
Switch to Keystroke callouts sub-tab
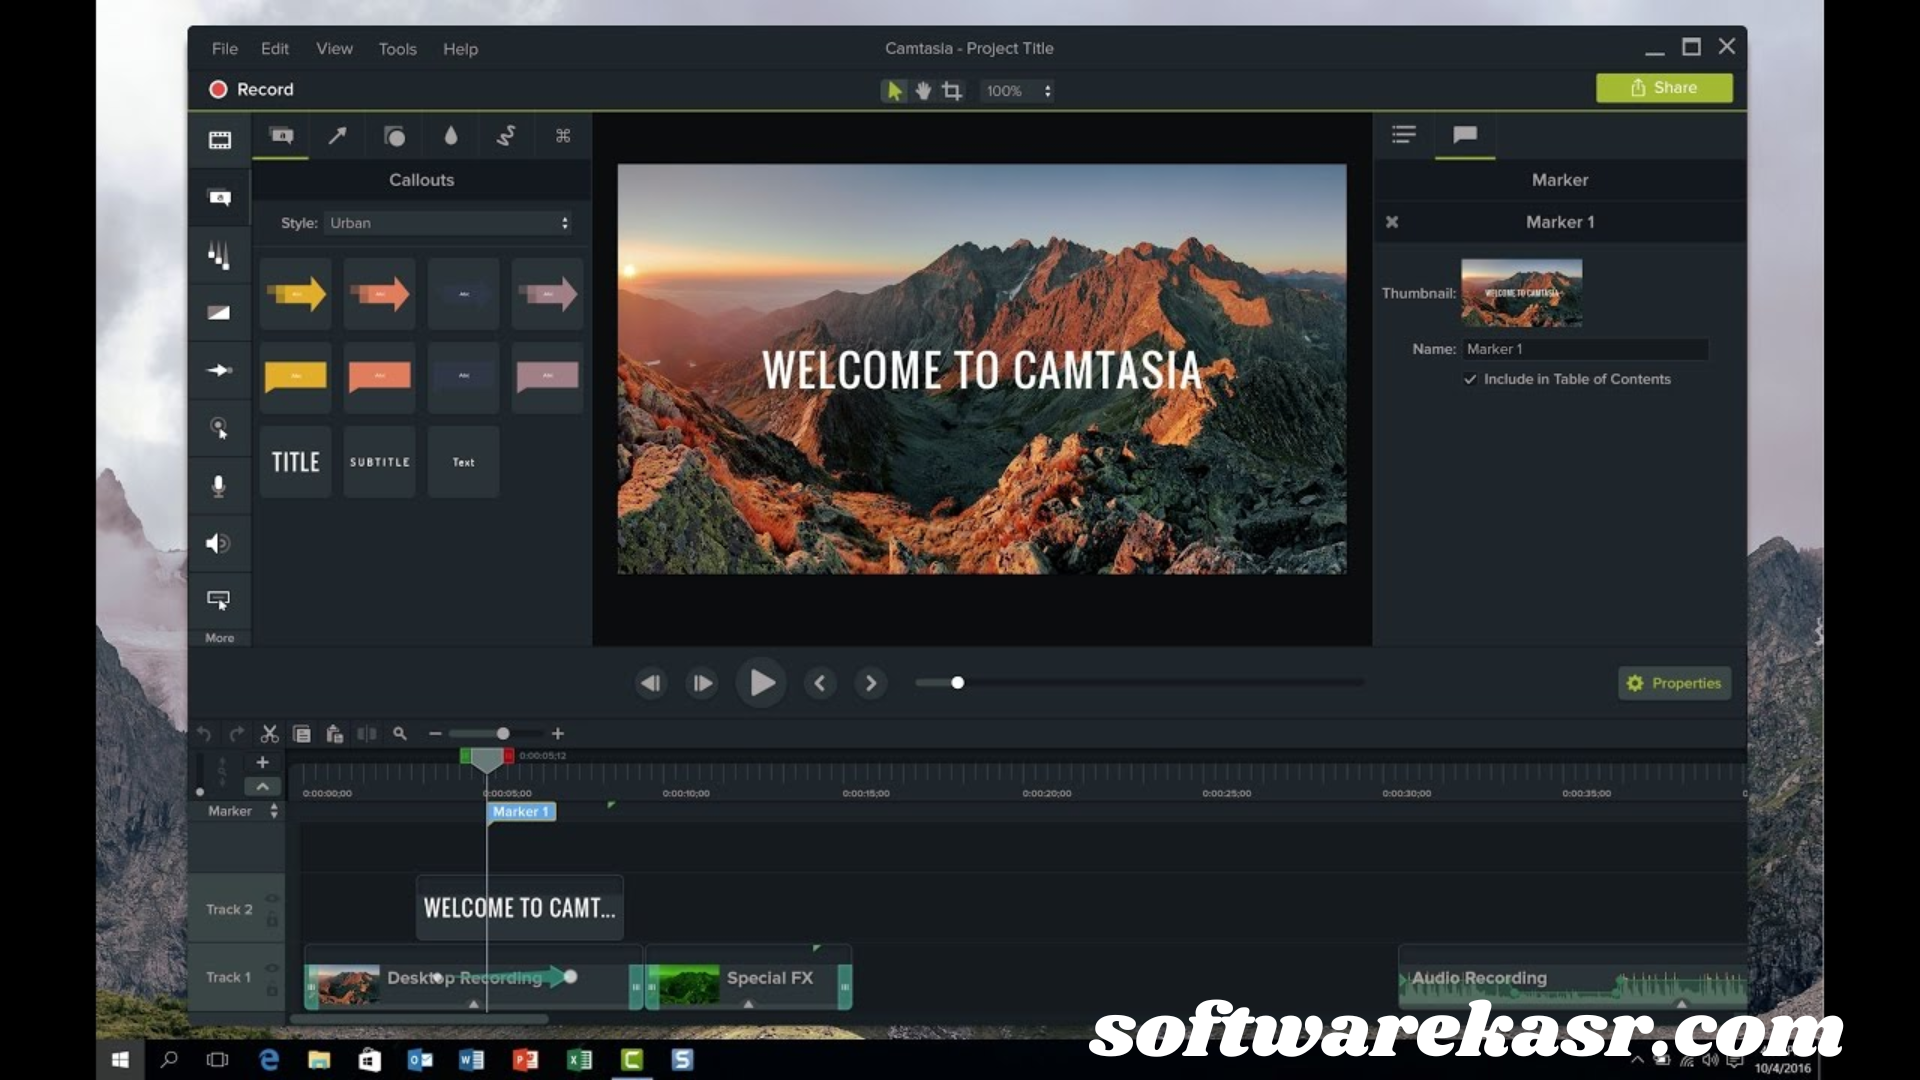(x=563, y=135)
